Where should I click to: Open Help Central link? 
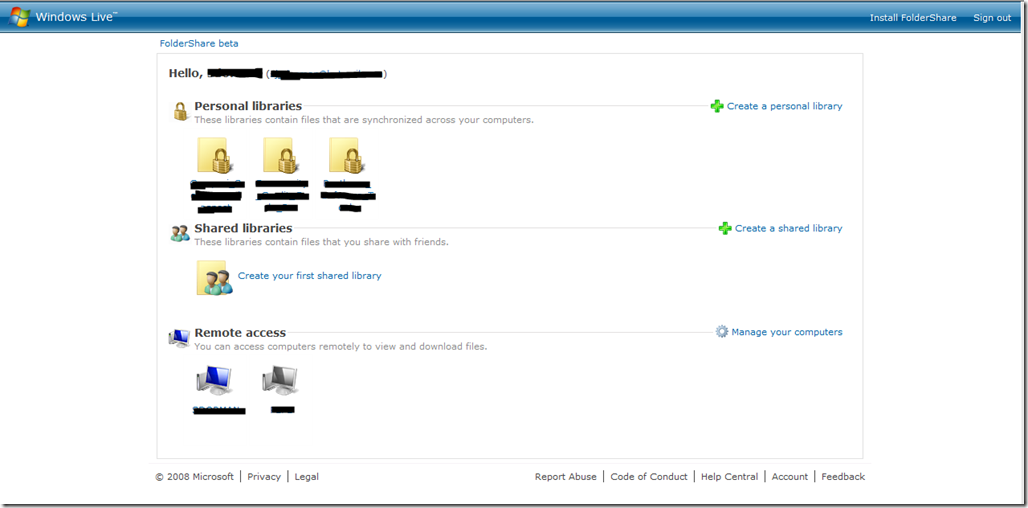[730, 477]
